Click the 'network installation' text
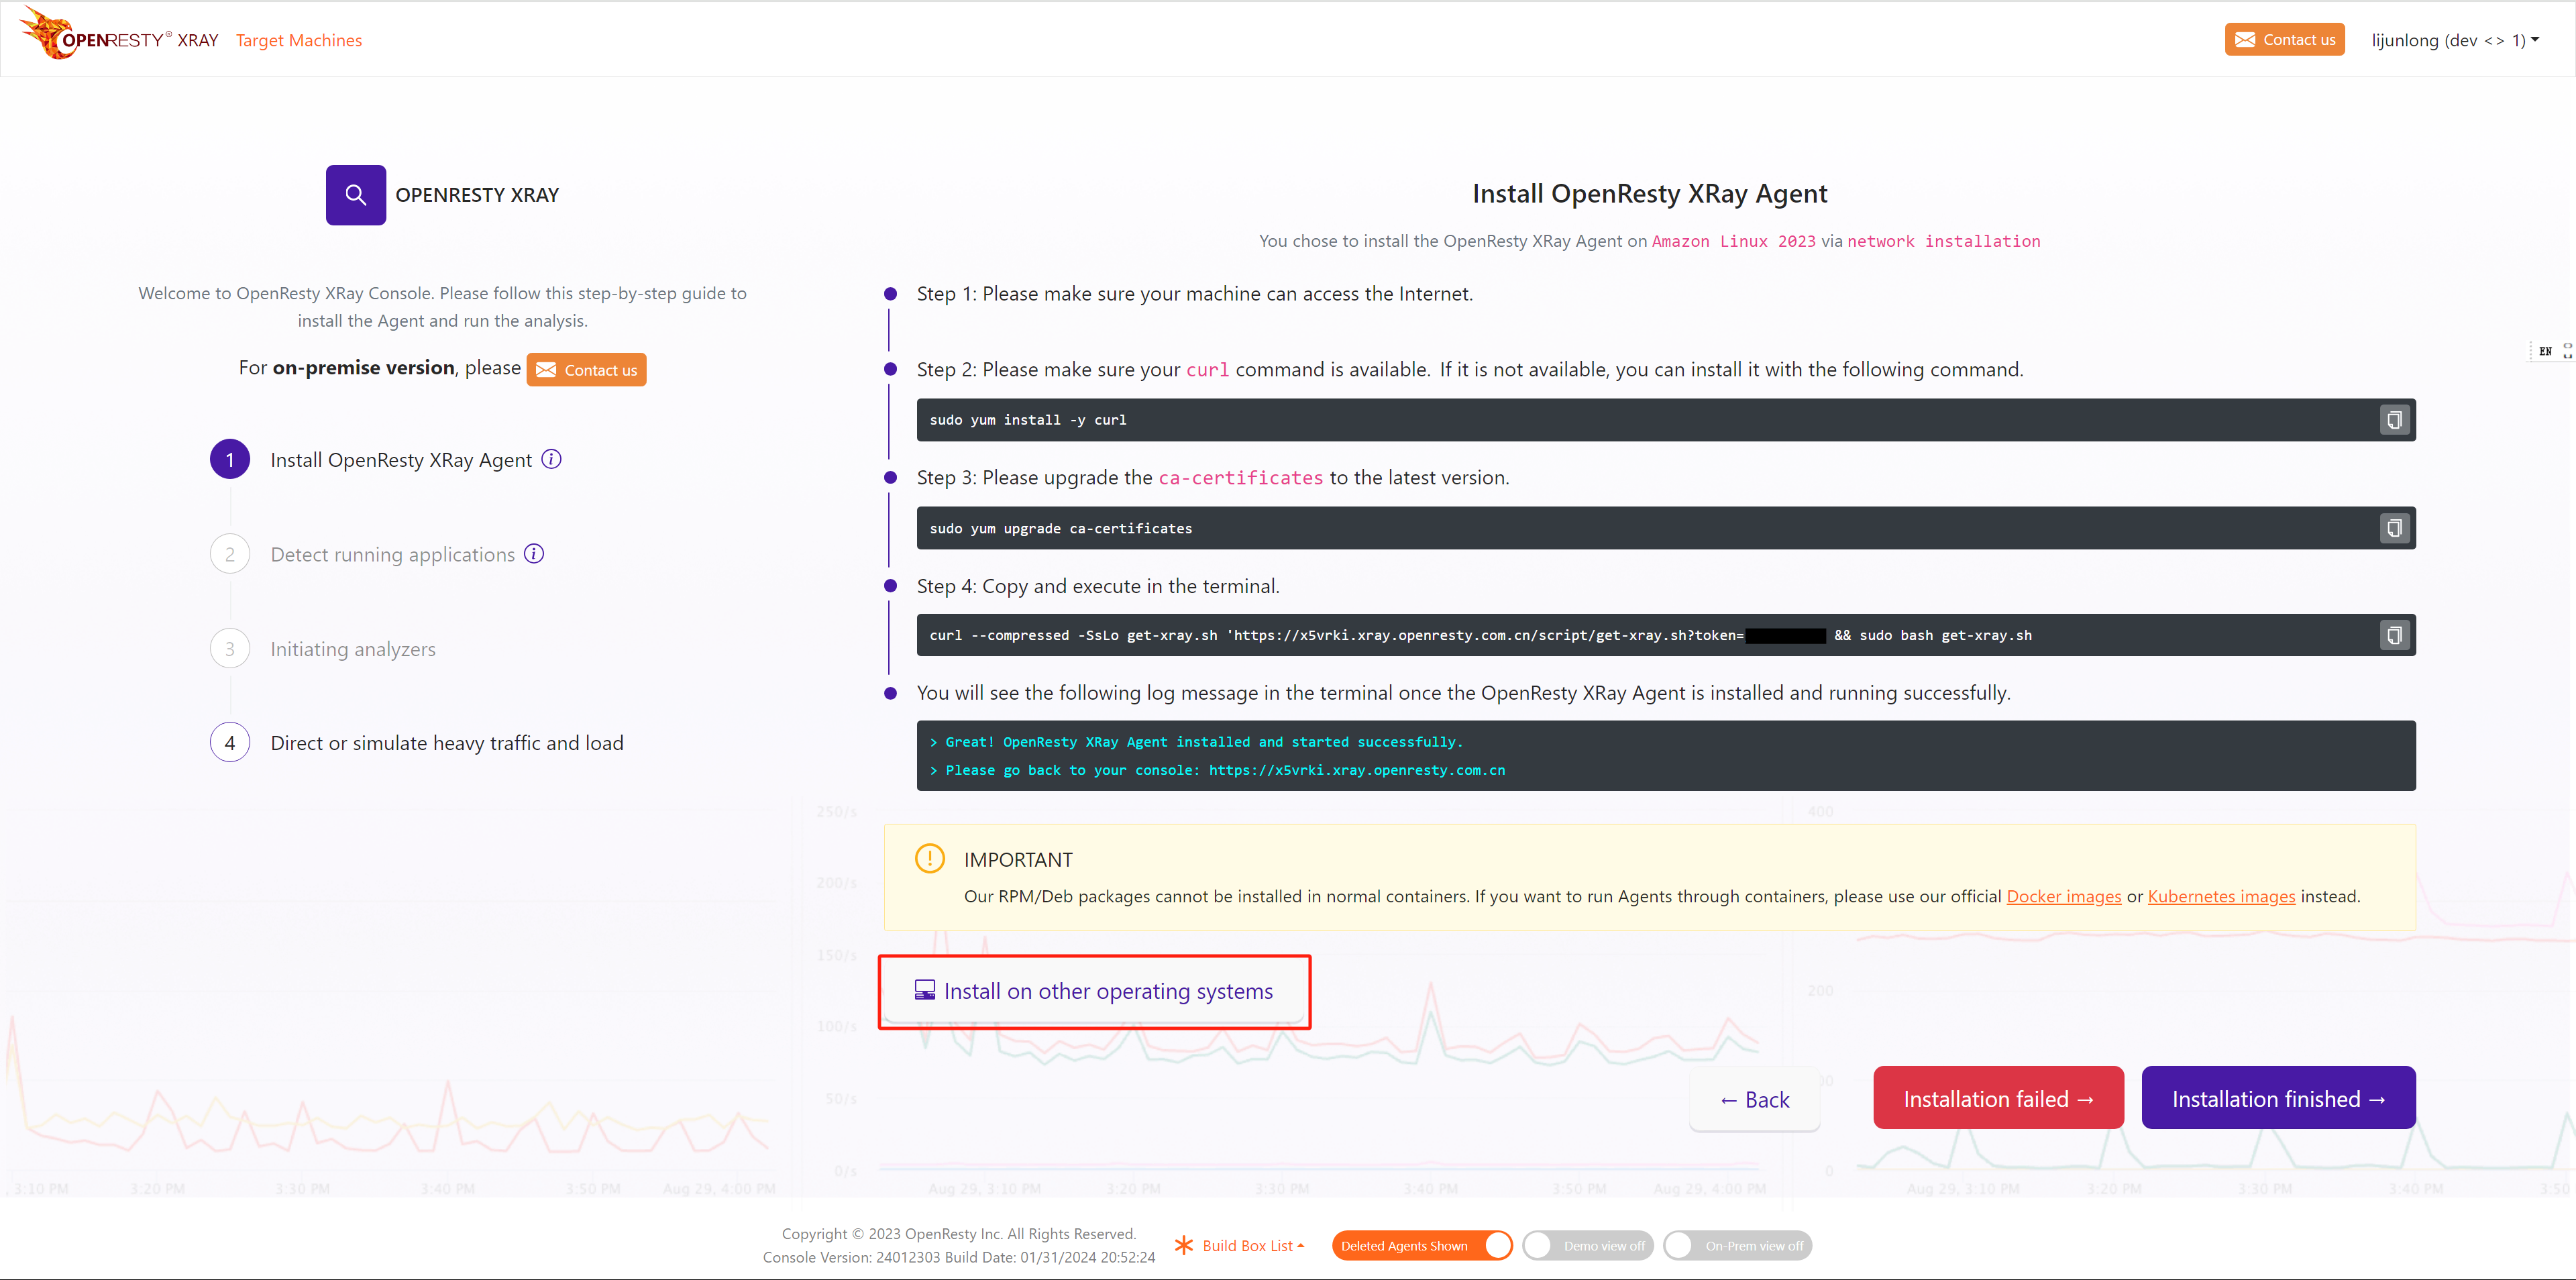2576x1280 pixels. pyautogui.click(x=1944, y=241)
